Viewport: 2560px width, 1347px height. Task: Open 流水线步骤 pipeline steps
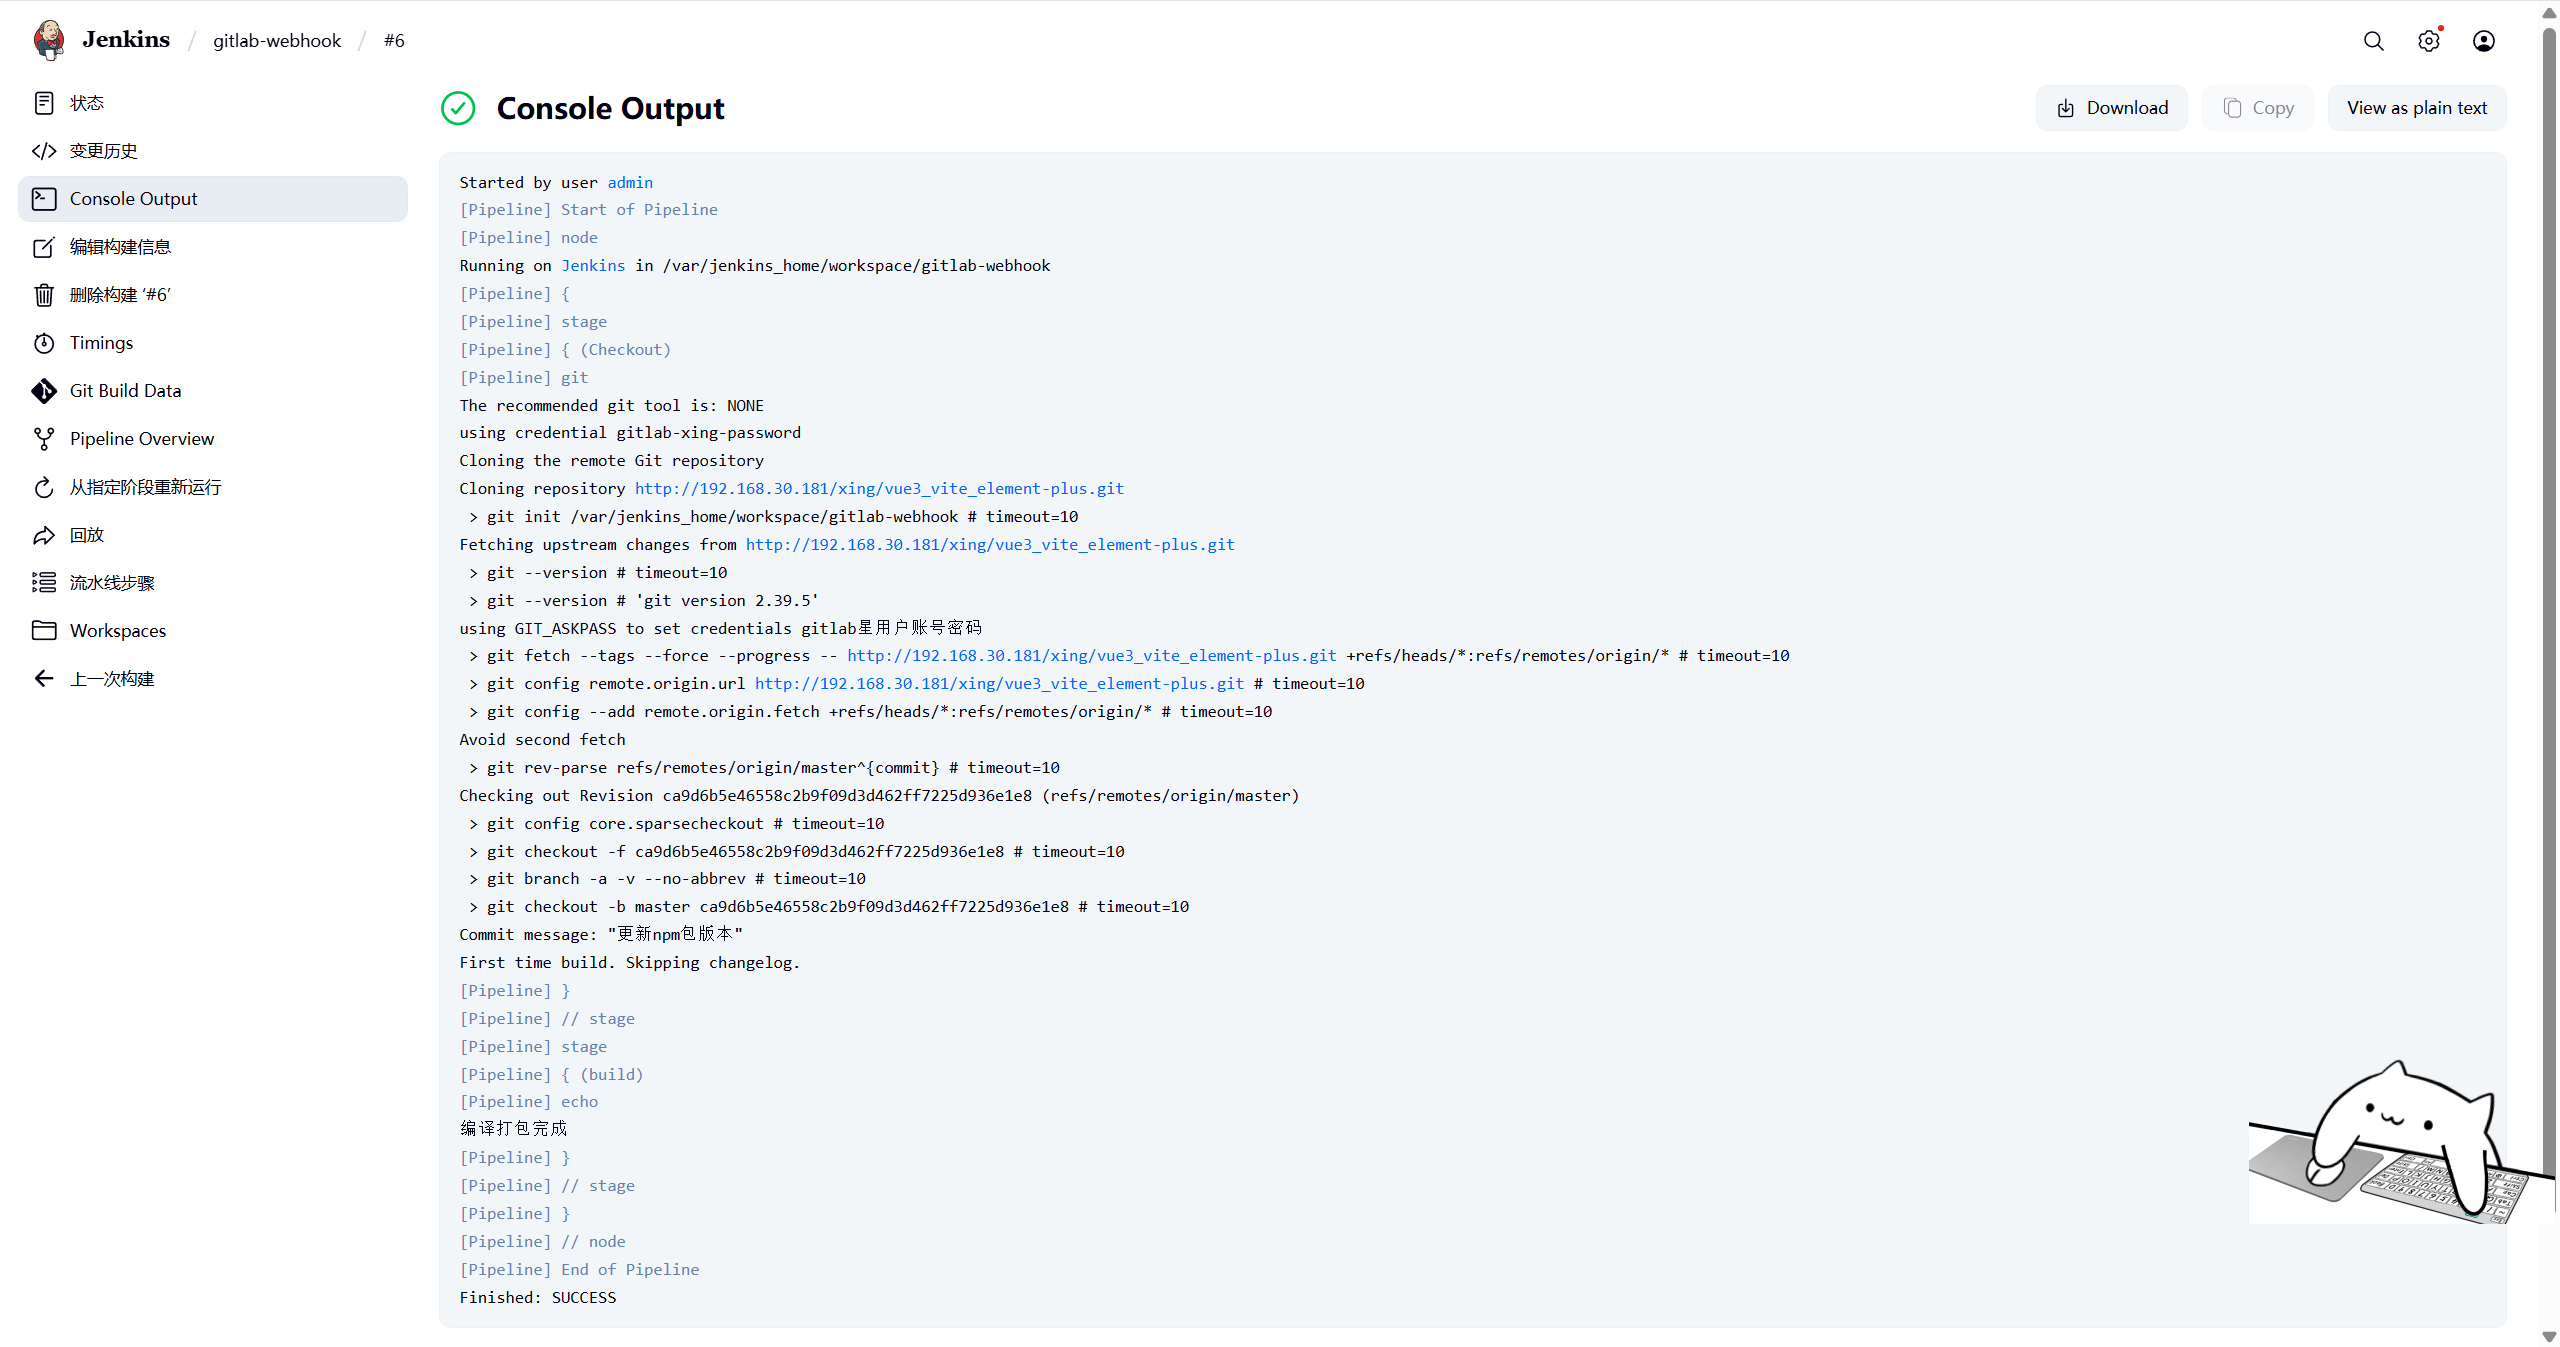[x=213, y=583]
